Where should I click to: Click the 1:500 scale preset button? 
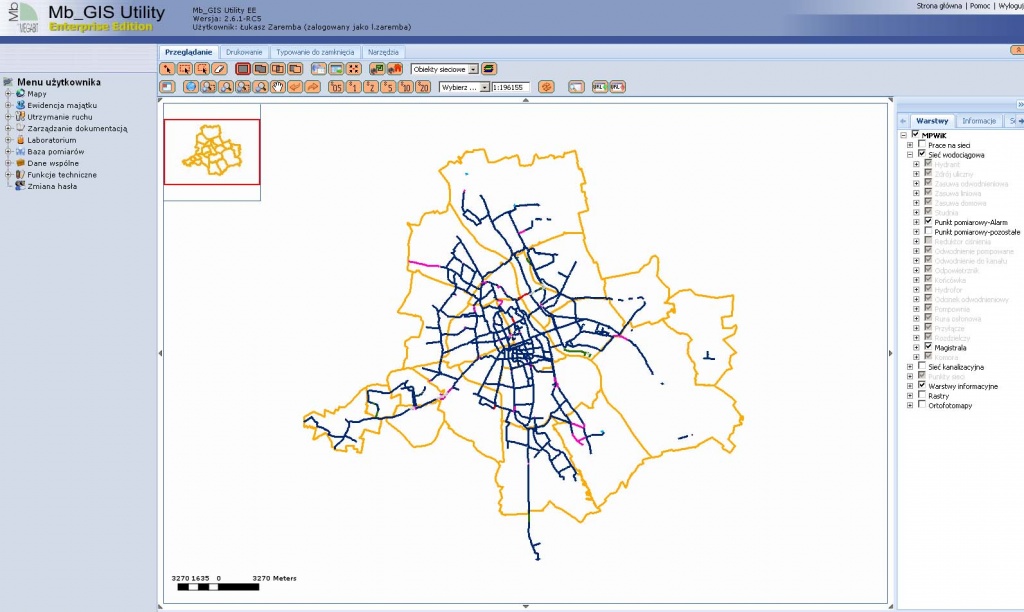pos(336,87)
